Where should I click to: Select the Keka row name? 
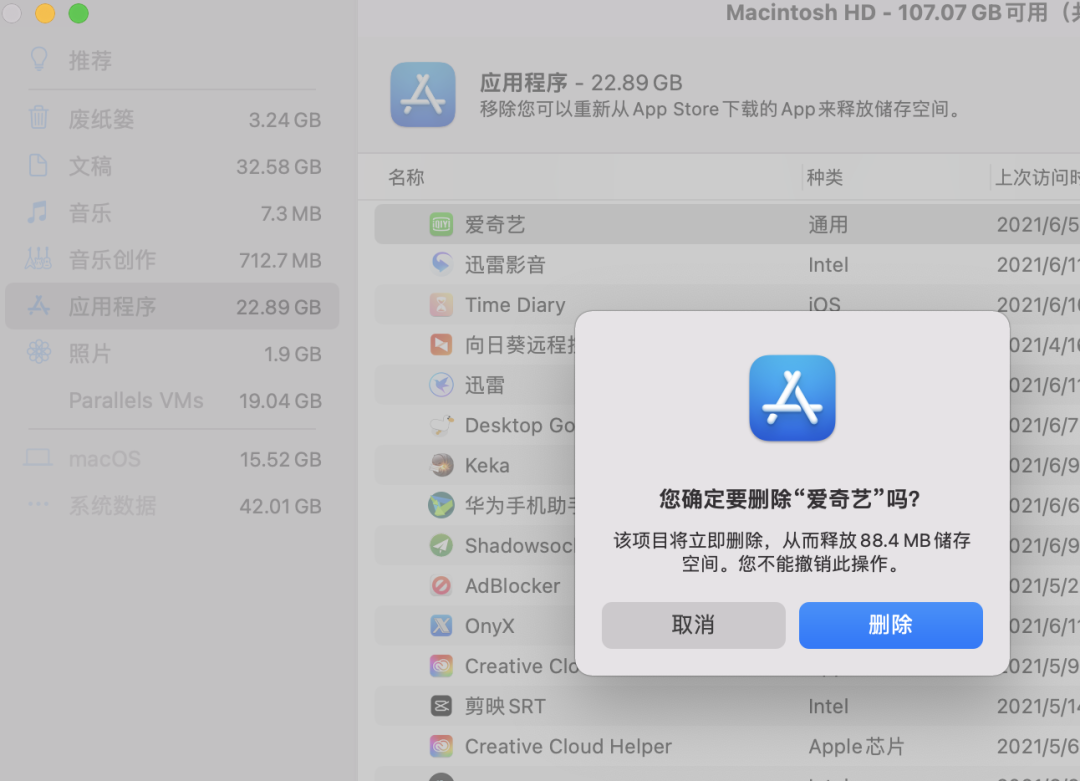click(488, 465)
